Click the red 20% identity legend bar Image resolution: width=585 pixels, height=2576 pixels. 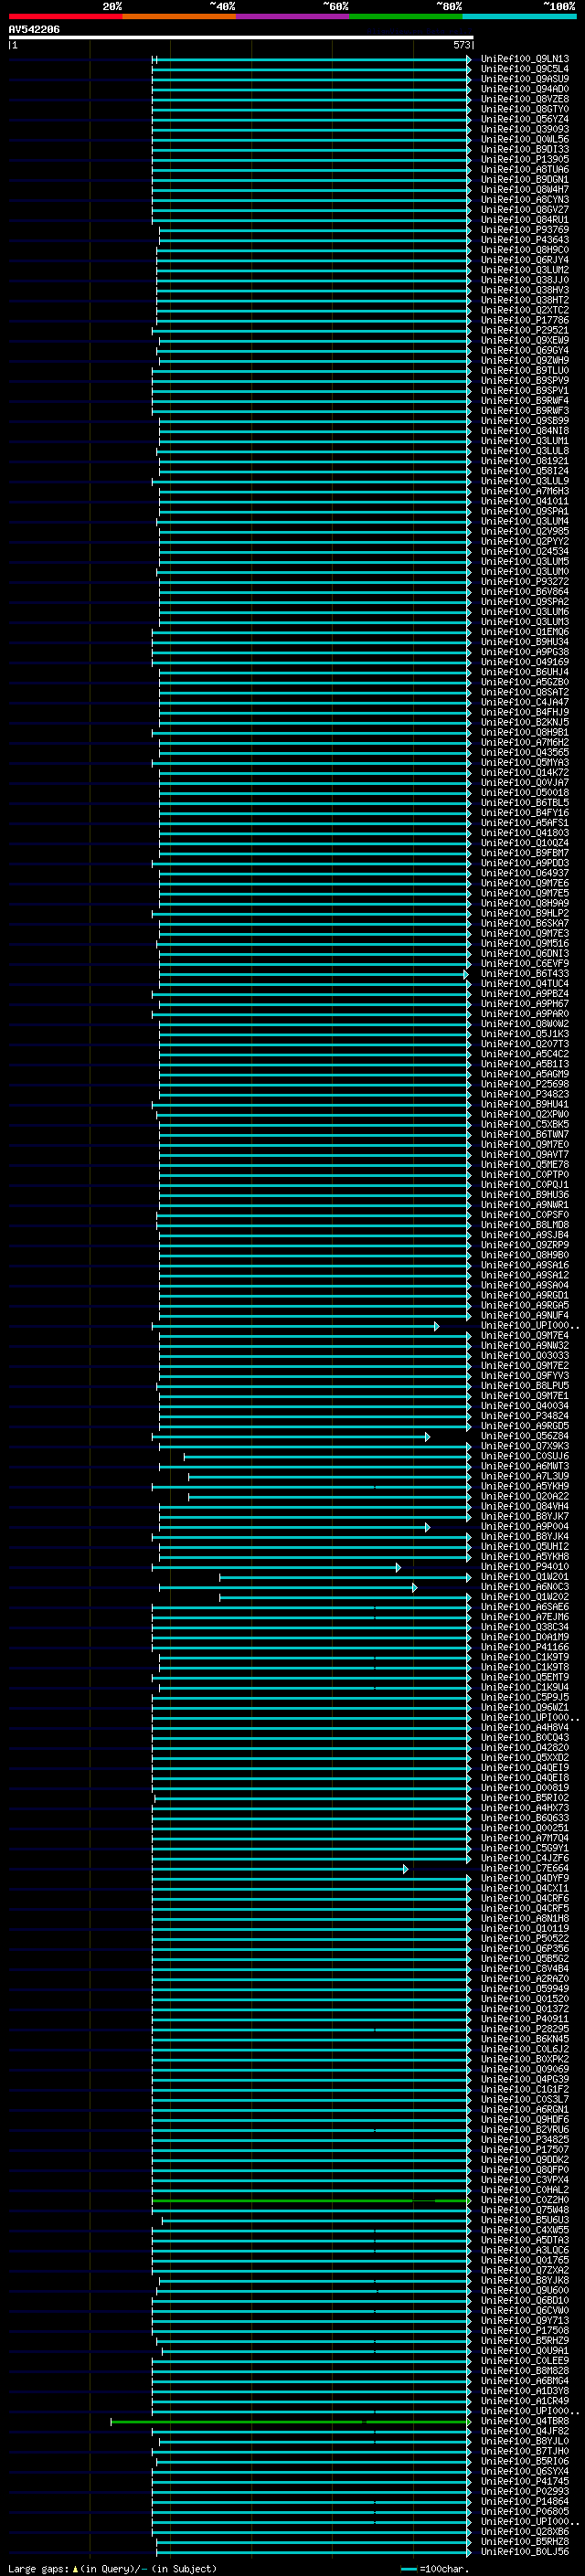coord(65,16)
